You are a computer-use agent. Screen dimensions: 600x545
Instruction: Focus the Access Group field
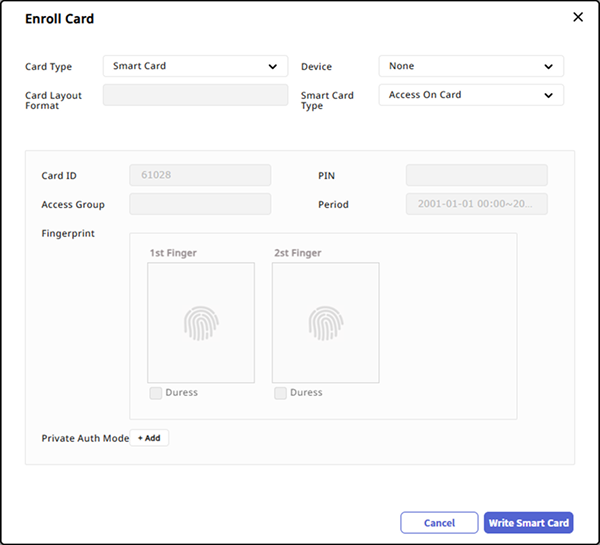tap(200, 205)
